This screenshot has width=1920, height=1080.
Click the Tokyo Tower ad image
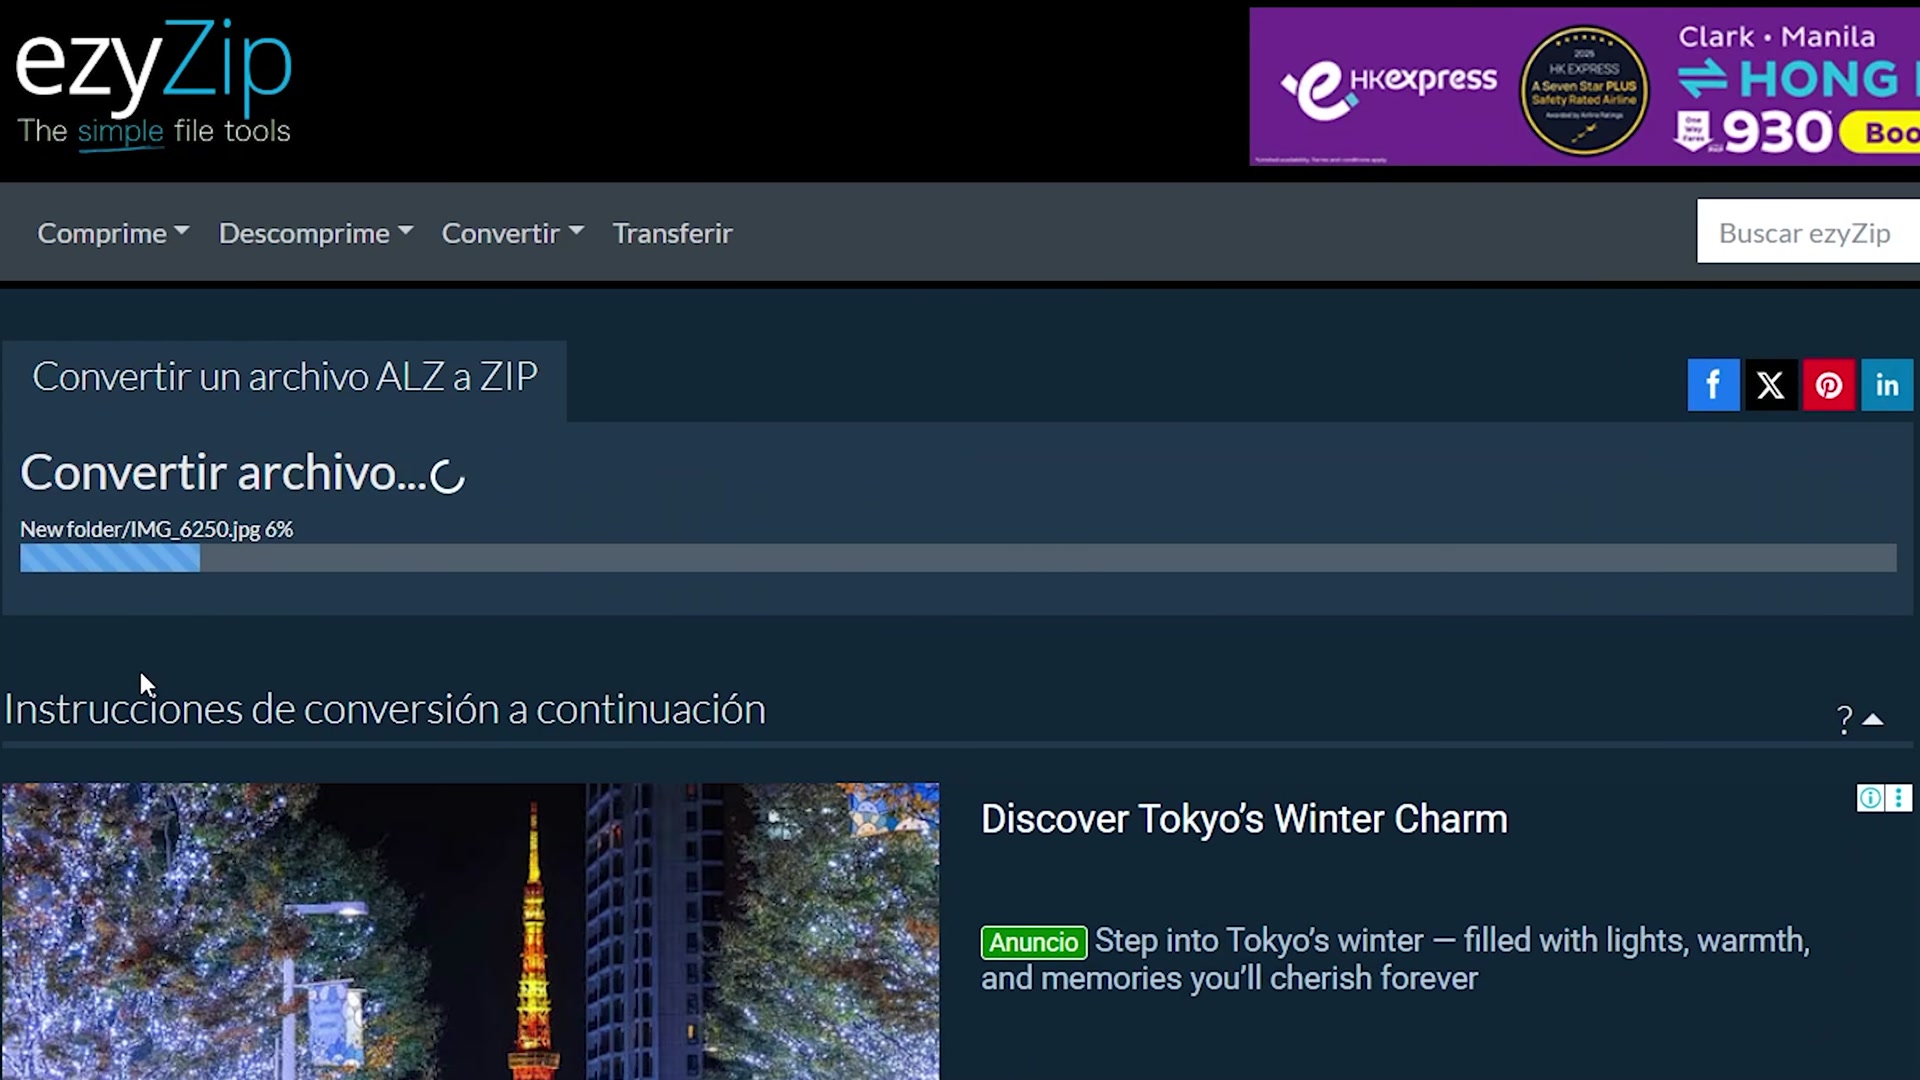coord(470,930)
